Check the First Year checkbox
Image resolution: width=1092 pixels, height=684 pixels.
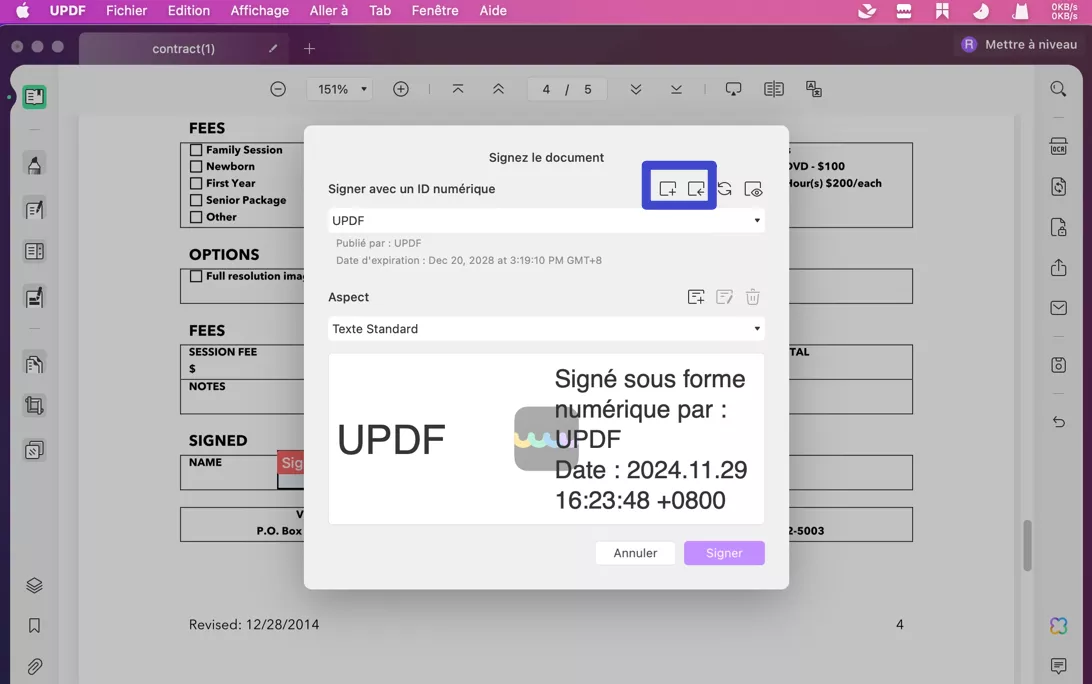pos(196,183)
